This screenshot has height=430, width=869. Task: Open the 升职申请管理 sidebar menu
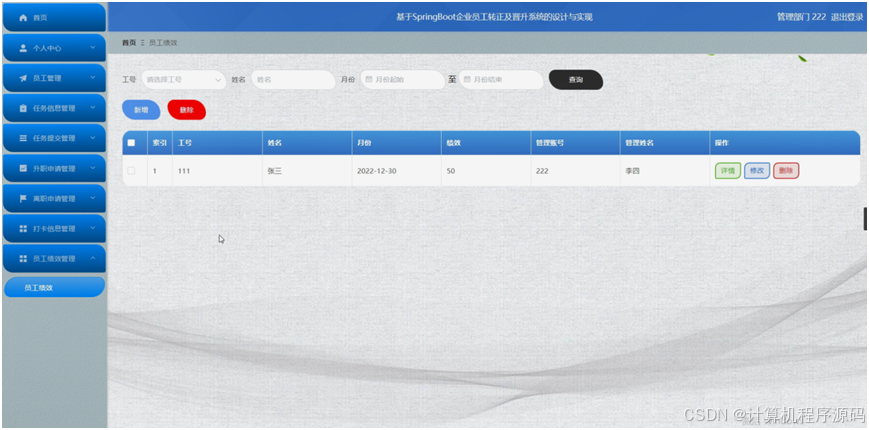(54, 168)
